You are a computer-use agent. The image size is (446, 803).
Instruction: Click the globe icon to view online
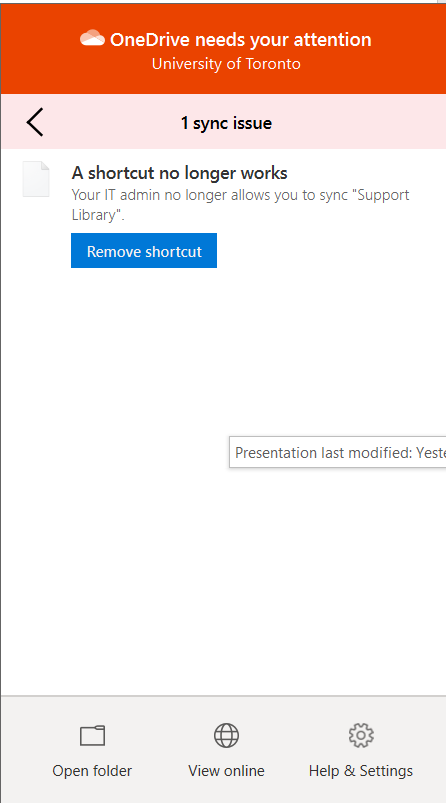pos(226,735)
